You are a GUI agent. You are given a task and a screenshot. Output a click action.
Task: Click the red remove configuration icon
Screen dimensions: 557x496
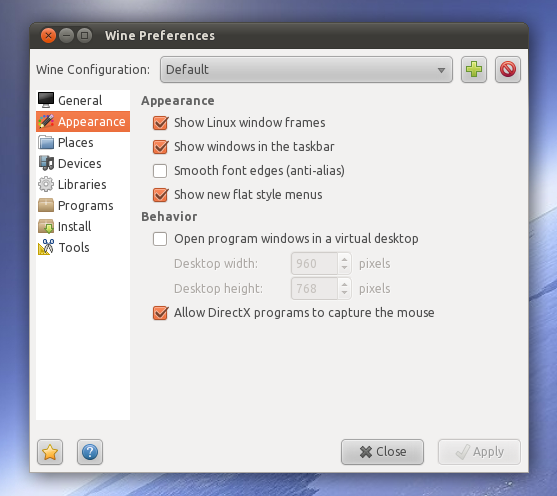(508, 69)
